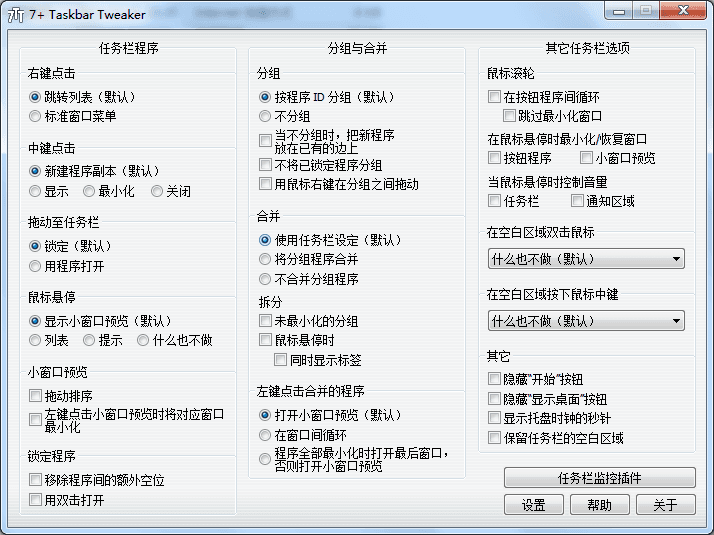
Task: Select 新建程序副本（默认） for middle click
Action: (x=35, y=171)
